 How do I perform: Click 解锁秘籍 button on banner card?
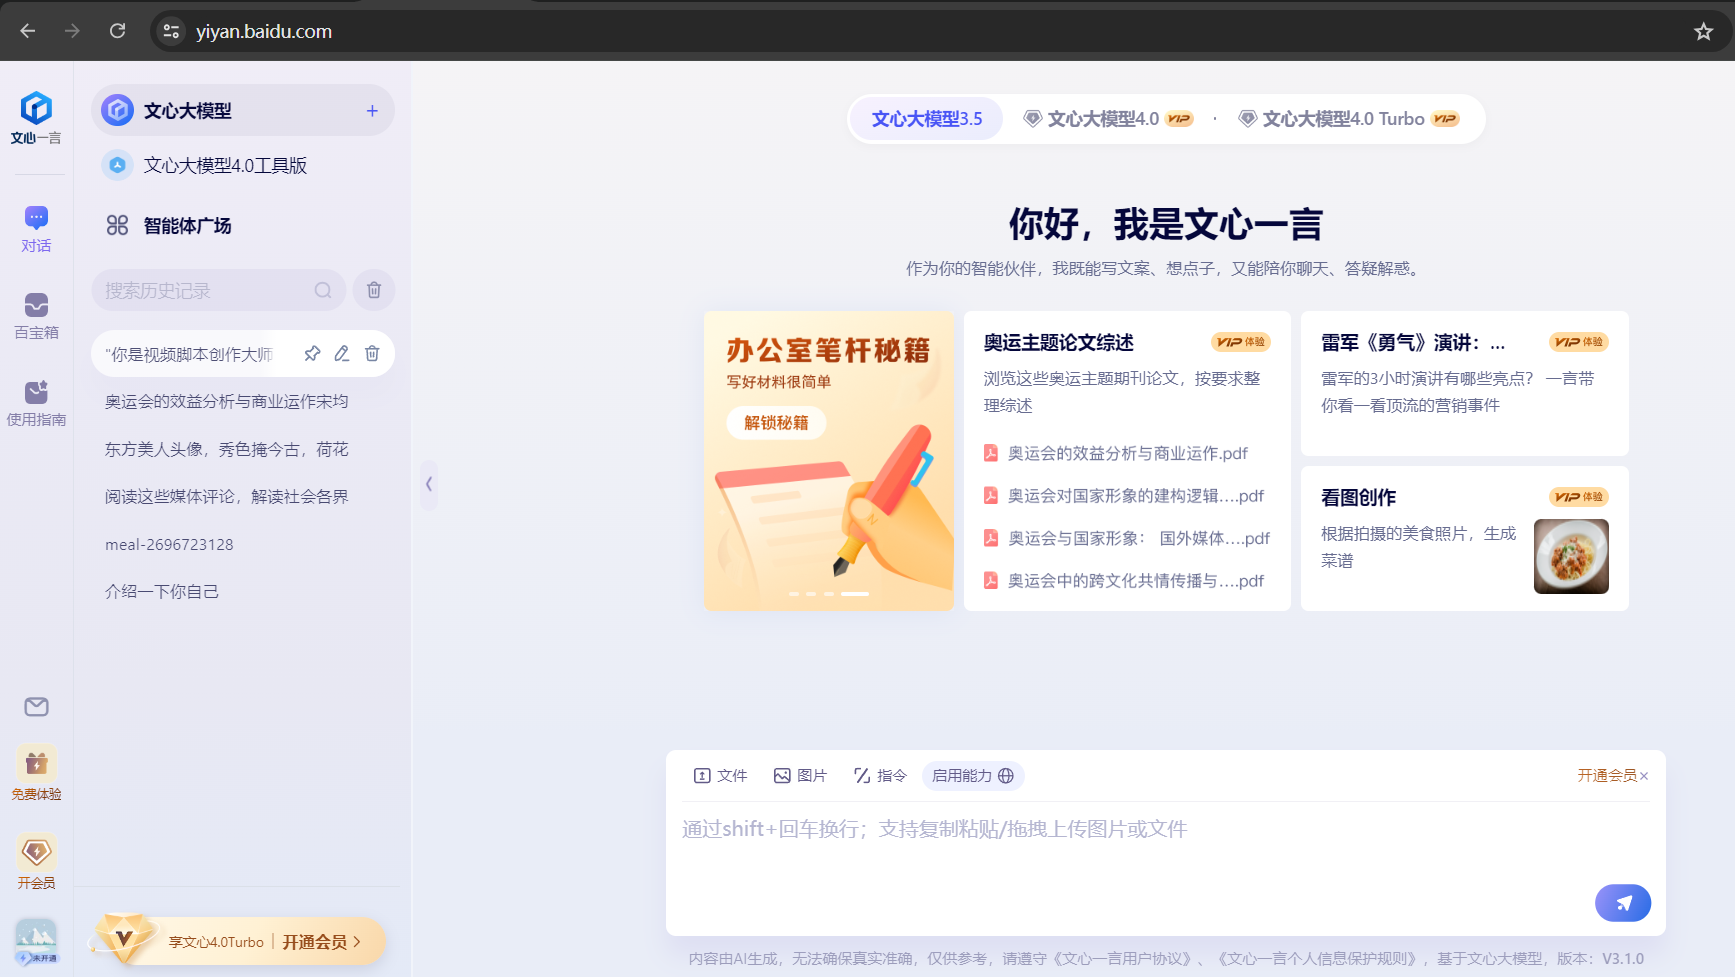click(x=776, y=423)
